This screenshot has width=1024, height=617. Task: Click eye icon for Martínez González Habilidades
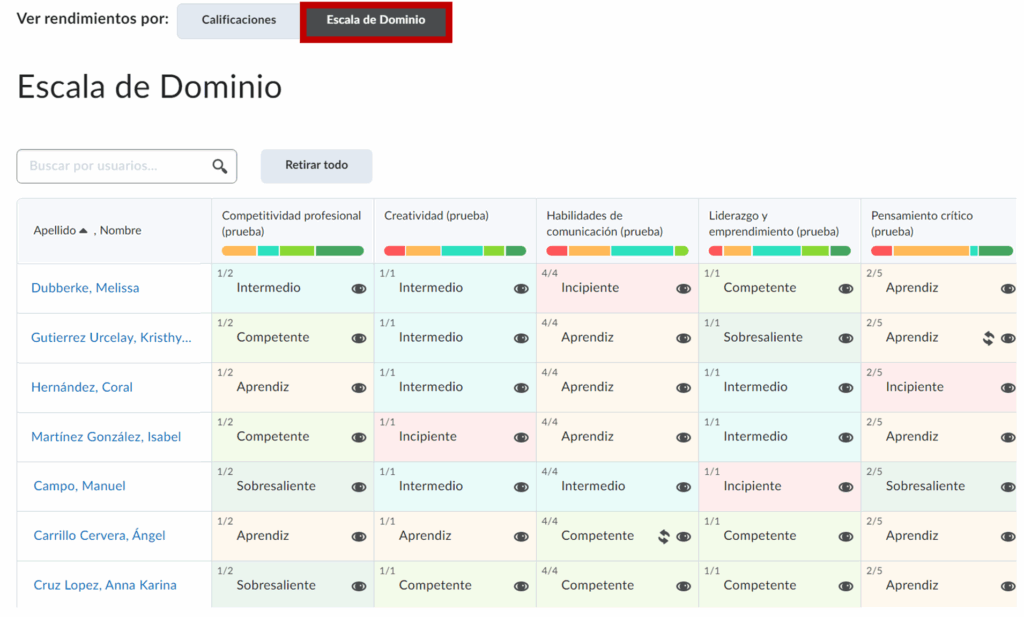tap(683, 438)
